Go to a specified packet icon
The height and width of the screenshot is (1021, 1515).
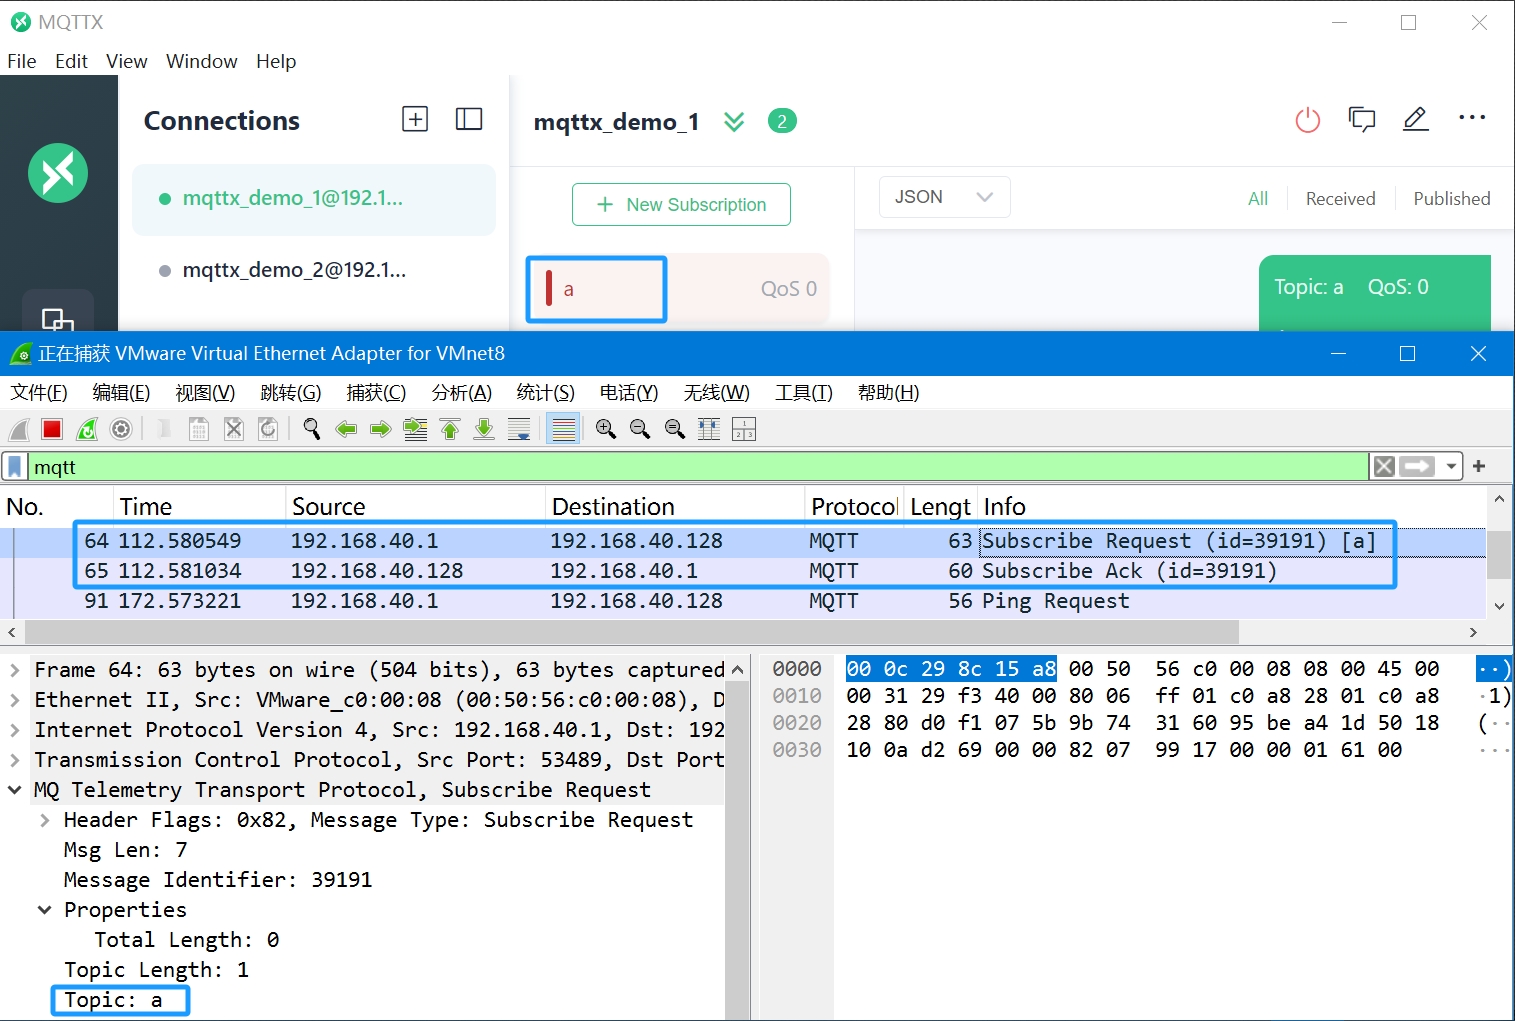pos(415,429)
